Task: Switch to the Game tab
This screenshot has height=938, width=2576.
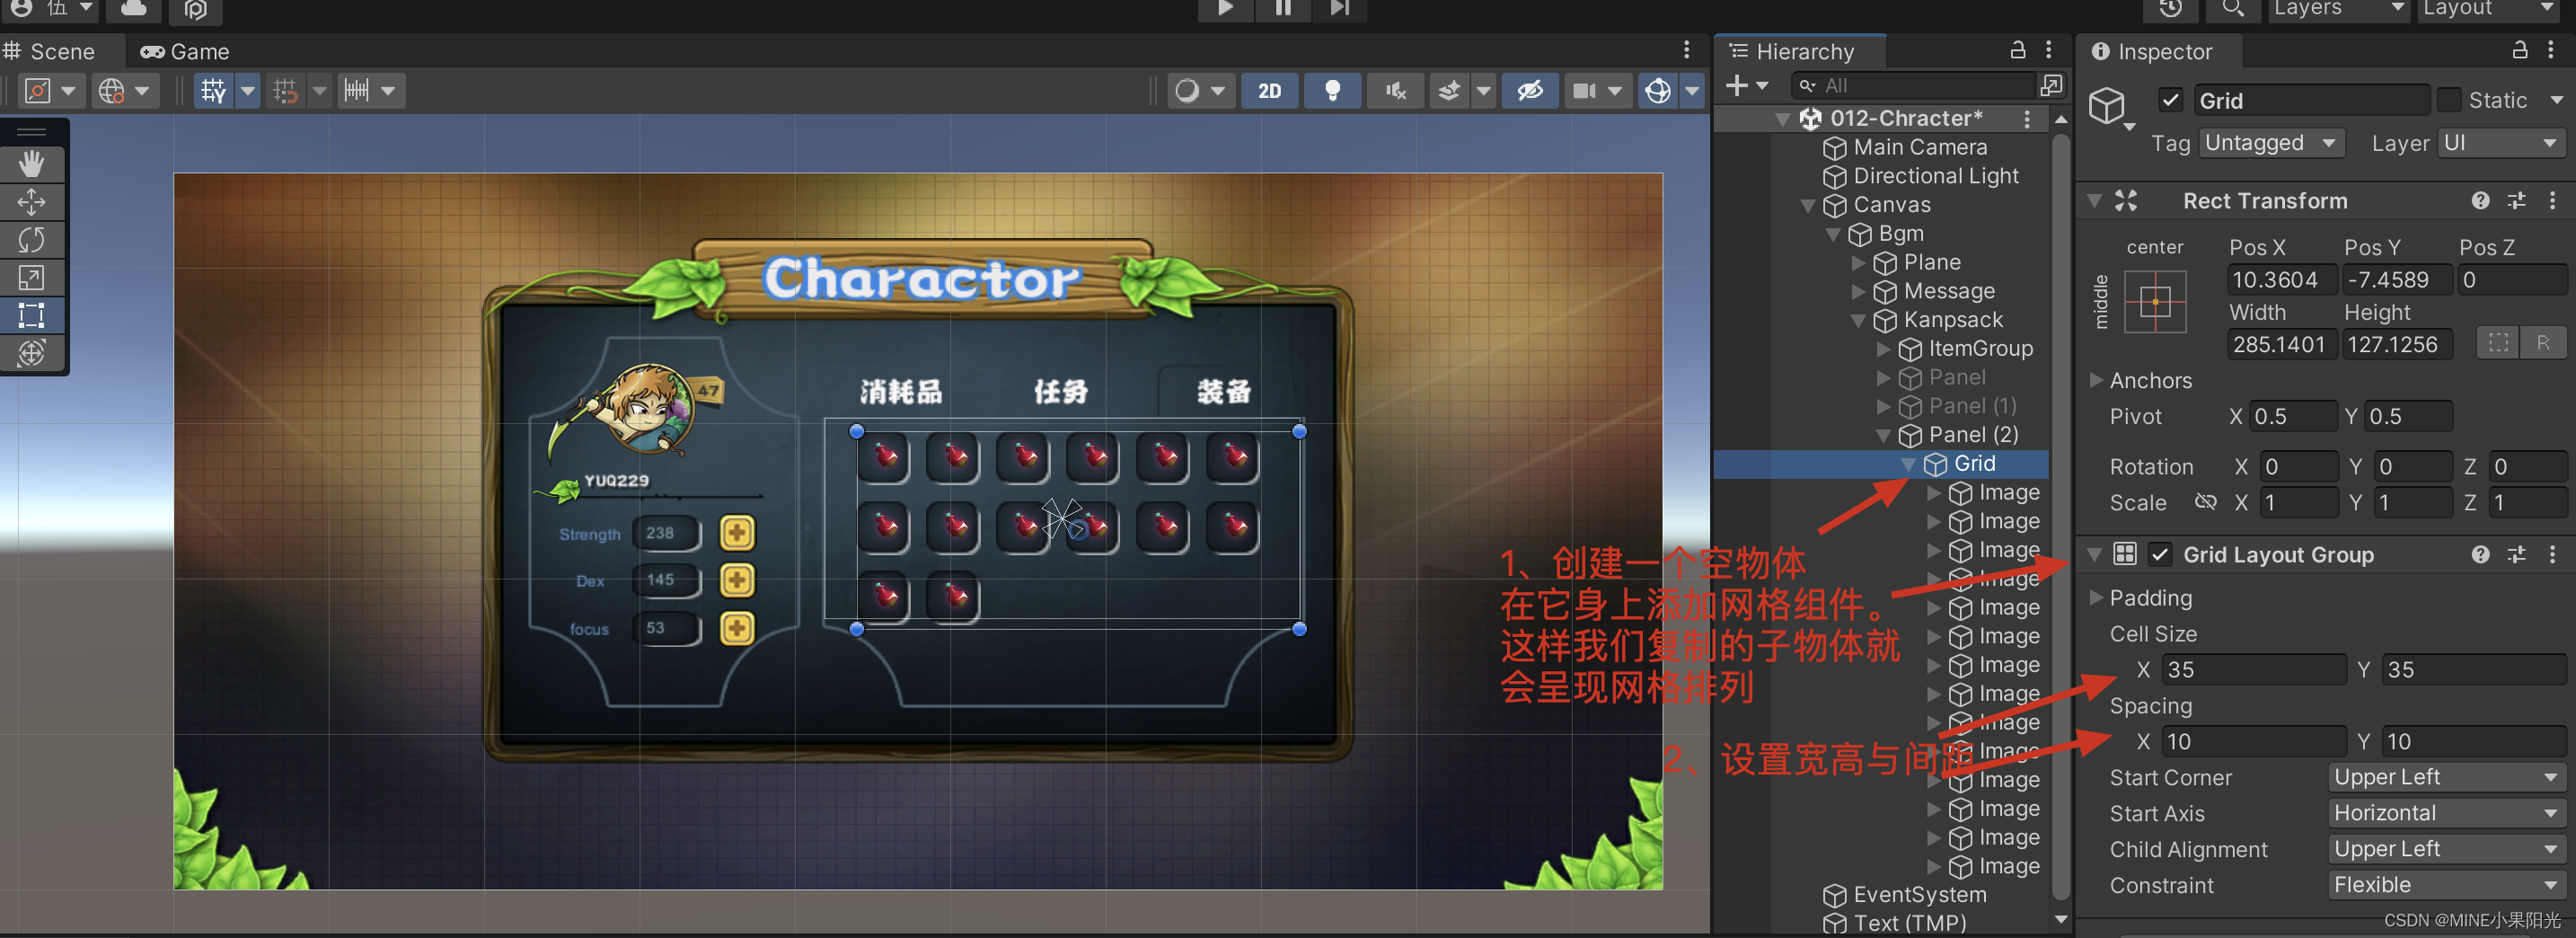Action: click(x=185, y=51)
